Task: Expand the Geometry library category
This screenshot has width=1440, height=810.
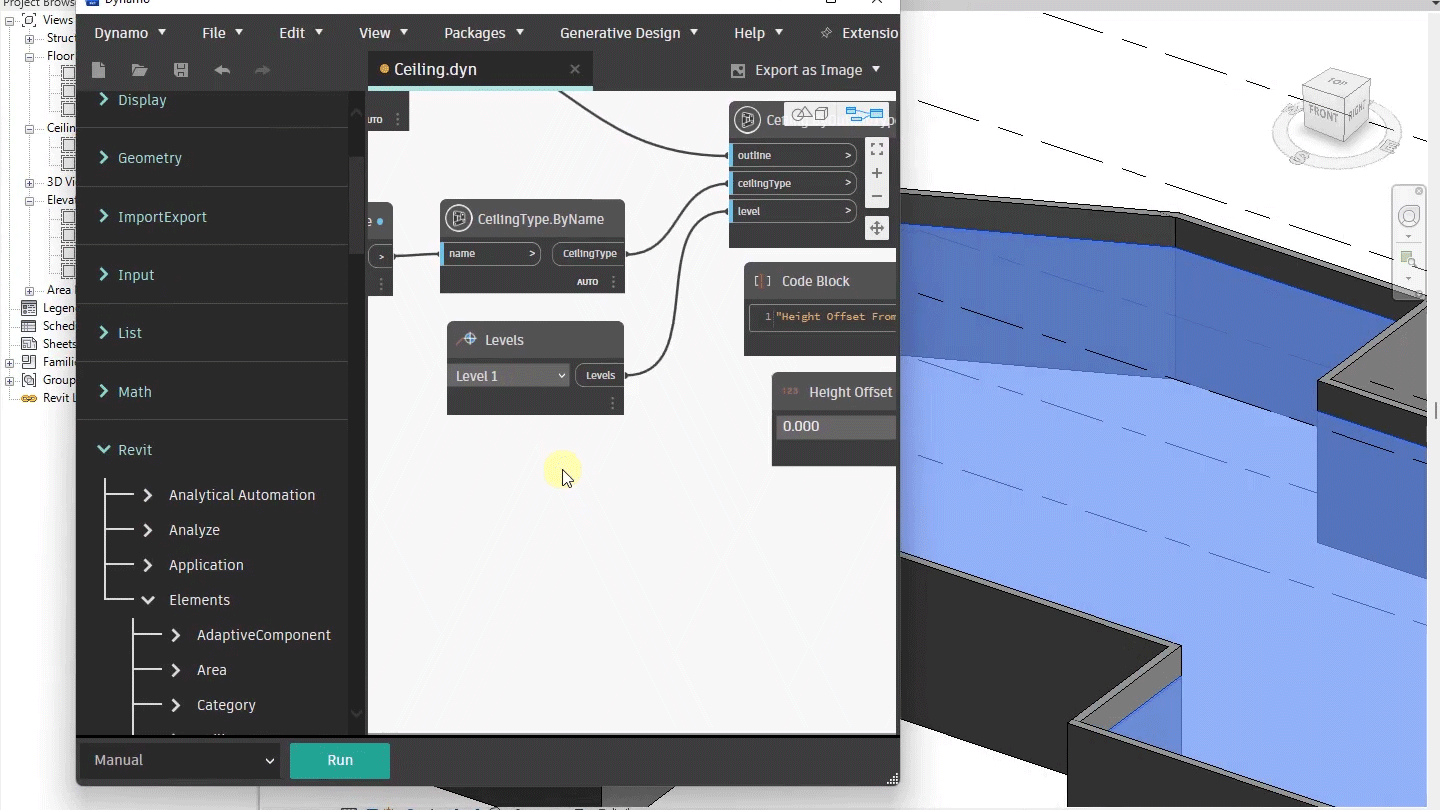Action: click(103, 158)
